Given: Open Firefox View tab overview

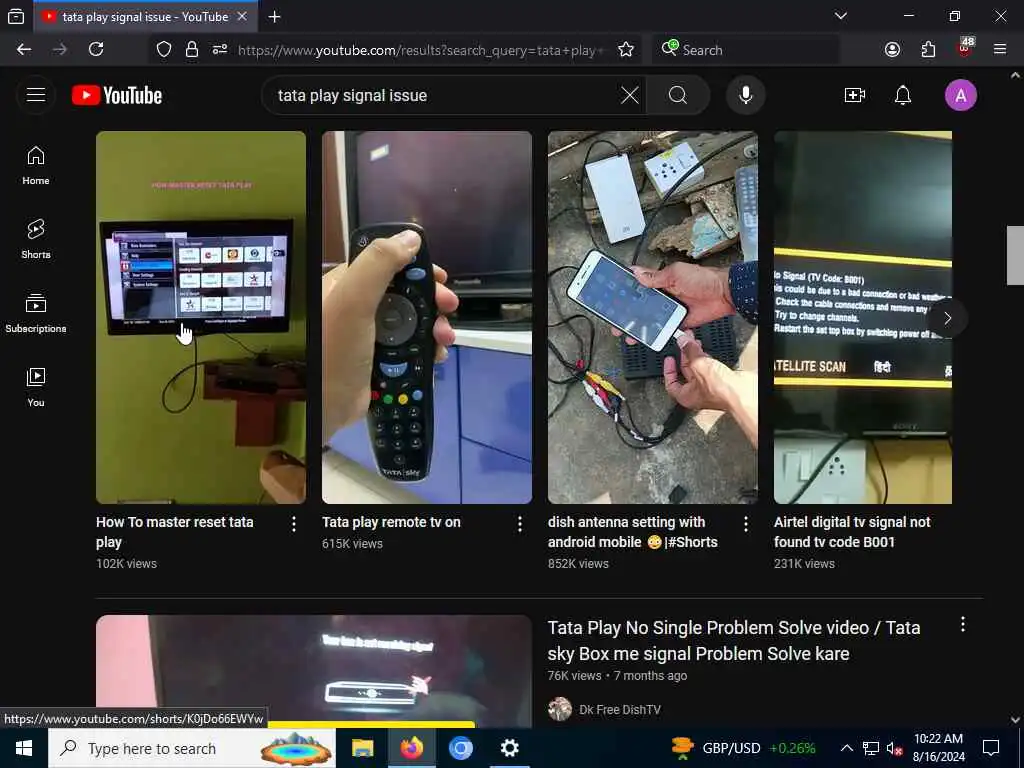Looking at the screenshot, I should (16, 17).
